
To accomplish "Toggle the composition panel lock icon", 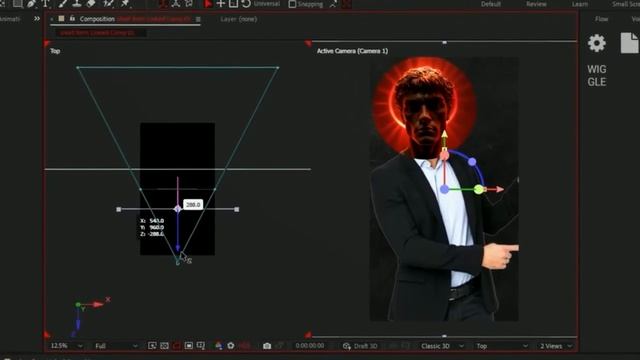I will [72, 19].
